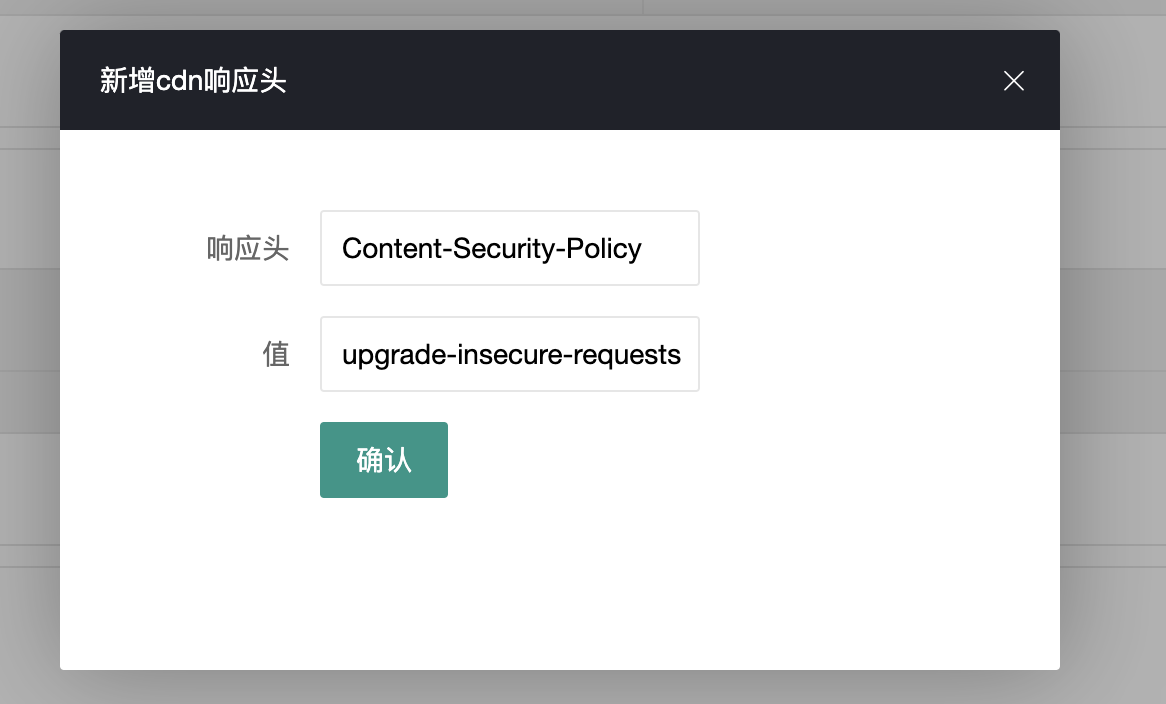Click dimmed backdrop left of the dialog
Viewport: 1166px width, 704px height.
[x=29, y=350]
